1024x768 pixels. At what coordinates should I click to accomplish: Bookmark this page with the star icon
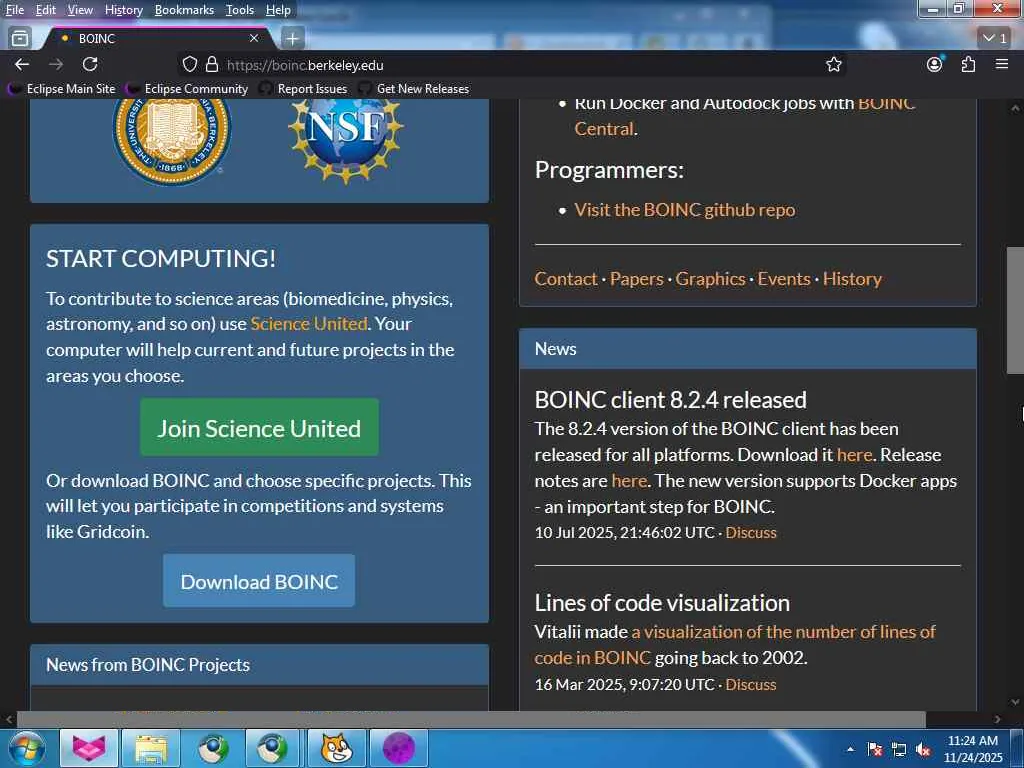pos(833,65)
